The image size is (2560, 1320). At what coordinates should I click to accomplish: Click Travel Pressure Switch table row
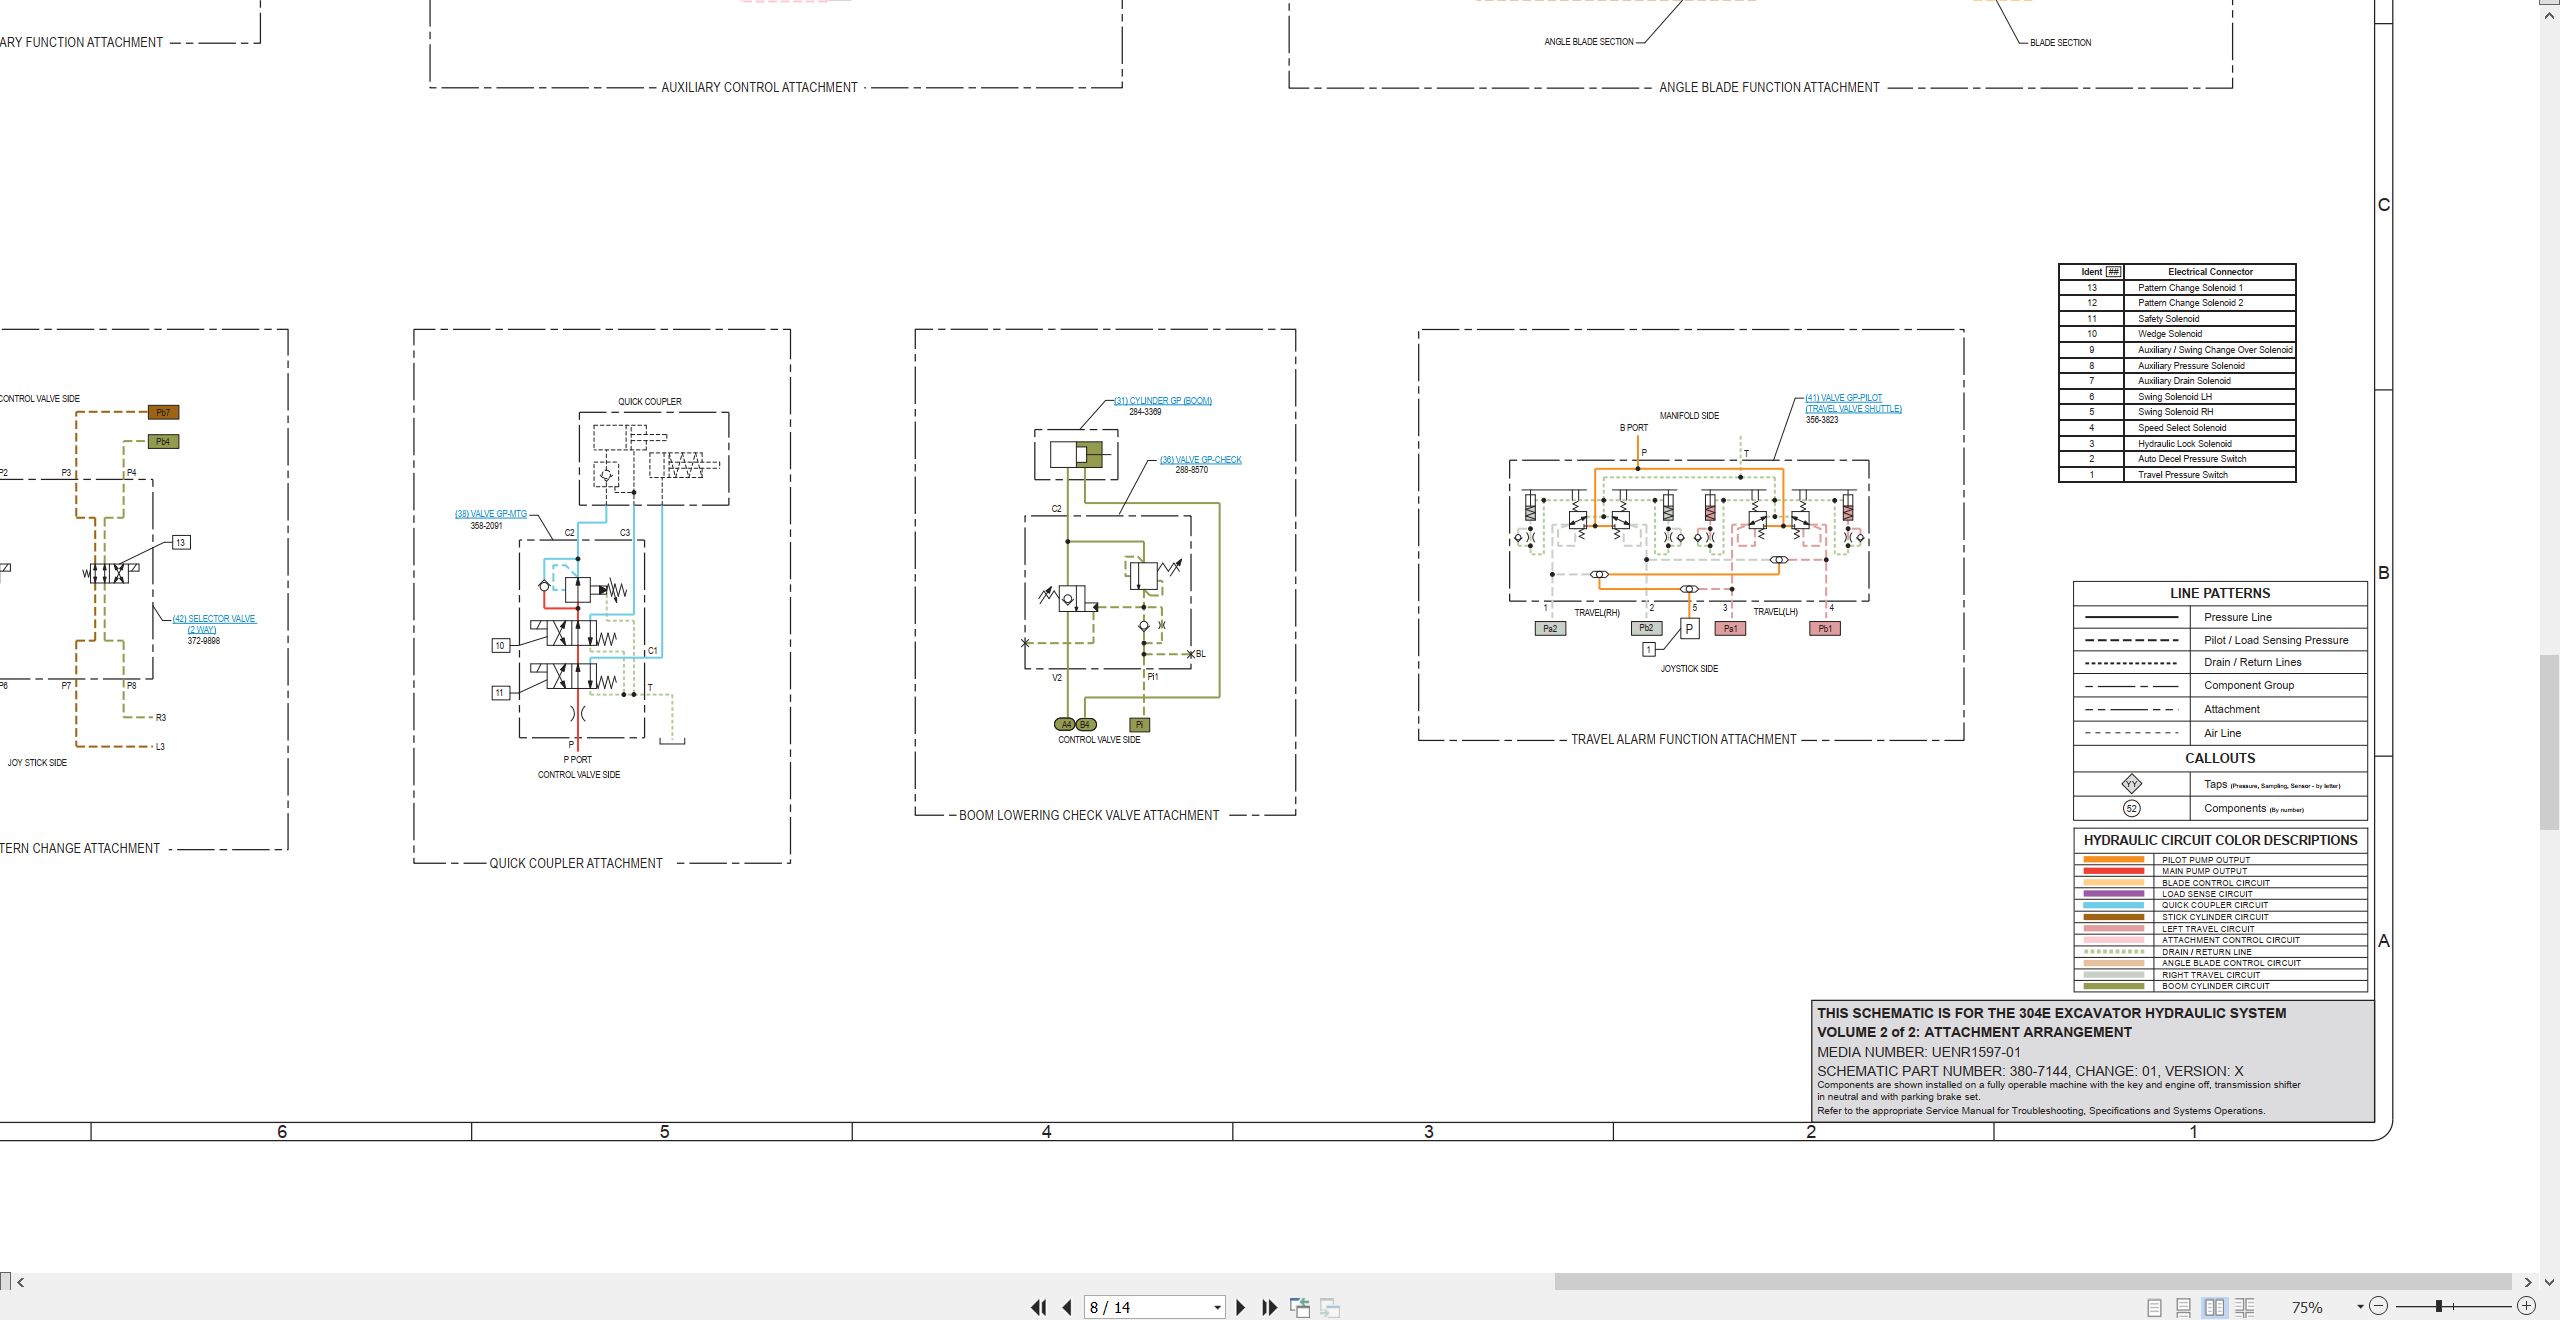tap(2177, 475)
